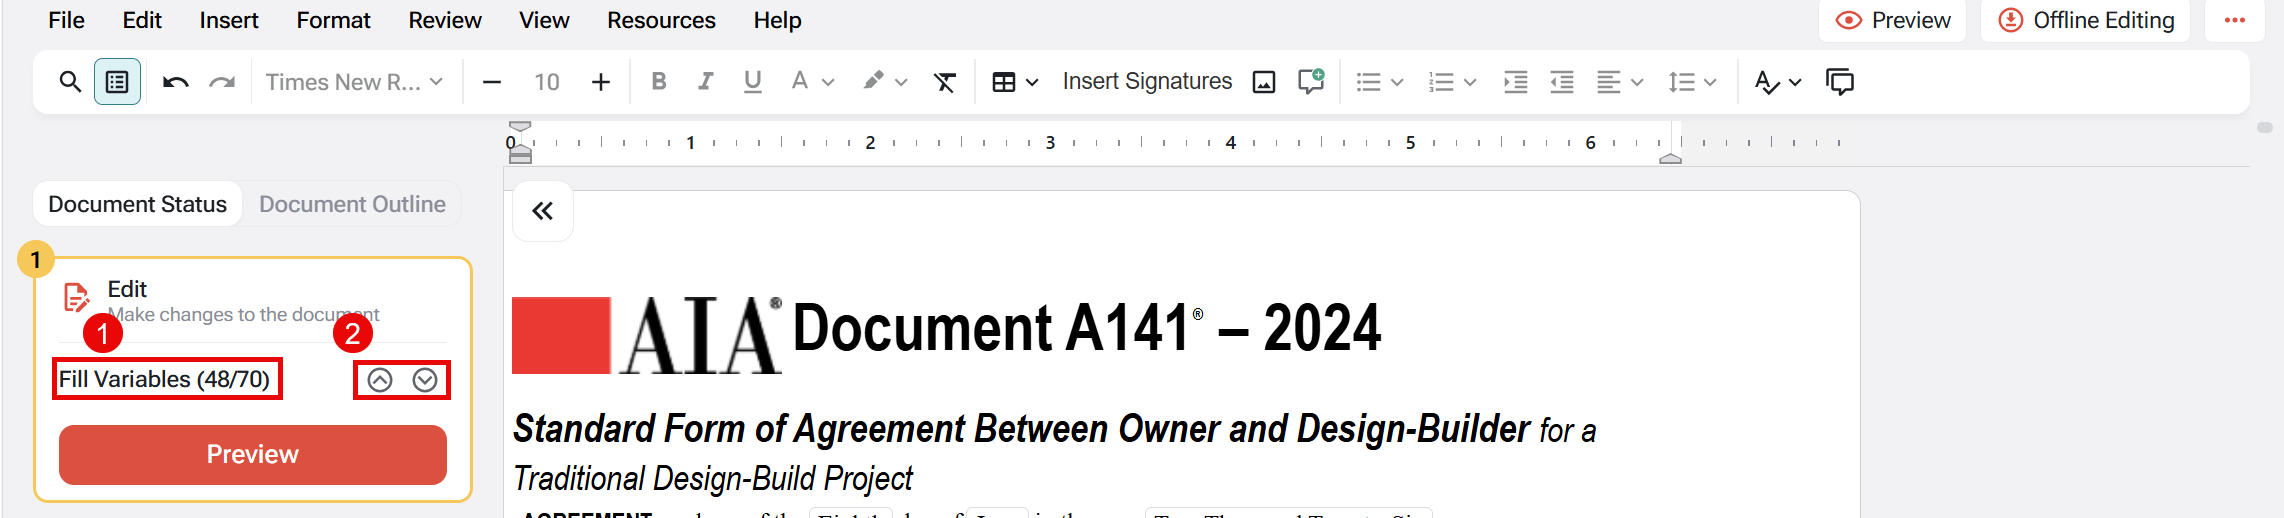Expand numbered list style options
The width and height of the screenshot is (2284, 518).
click(x=1470, y=82)
